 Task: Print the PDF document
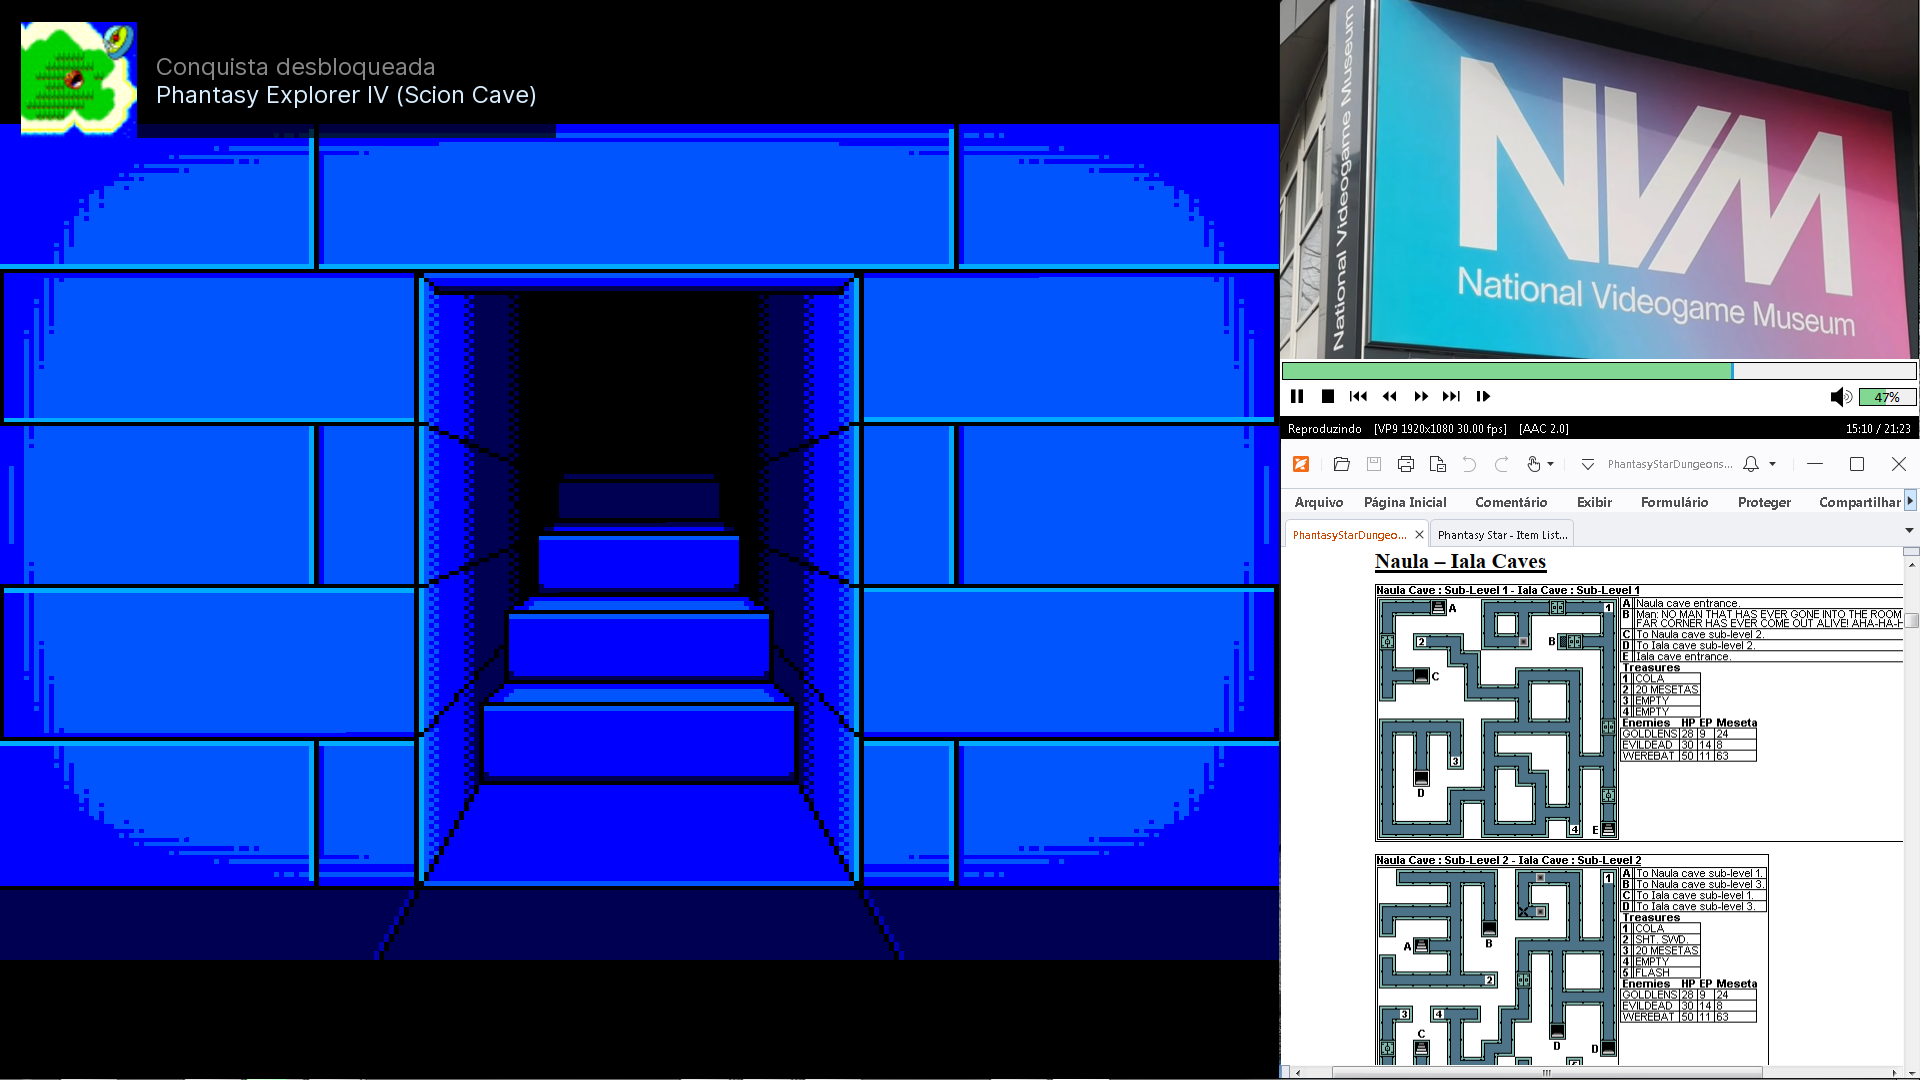[x=1406, y=464]
